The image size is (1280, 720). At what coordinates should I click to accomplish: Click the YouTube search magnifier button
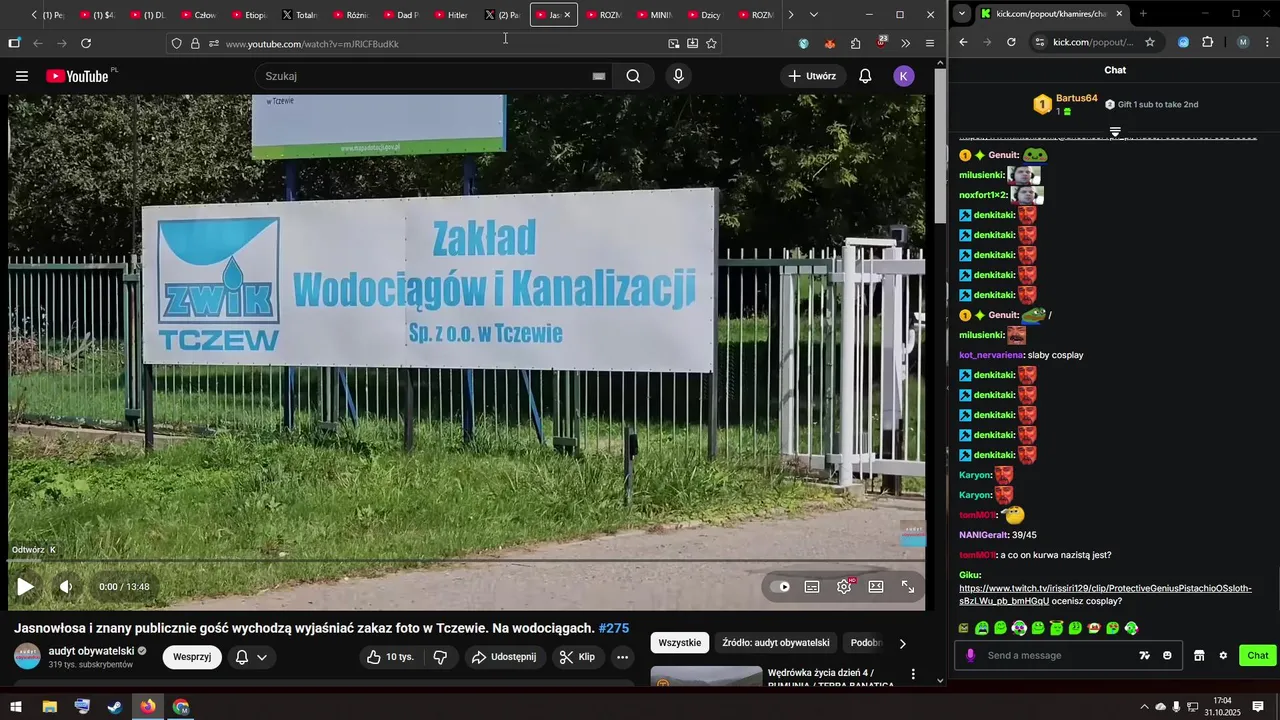click(633, 76)
